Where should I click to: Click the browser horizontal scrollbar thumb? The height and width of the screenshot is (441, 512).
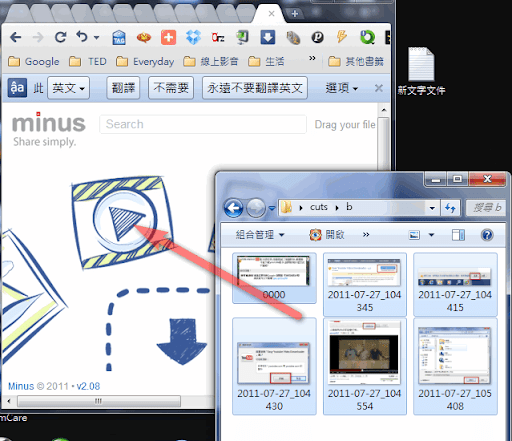click(x=99, y=401)
